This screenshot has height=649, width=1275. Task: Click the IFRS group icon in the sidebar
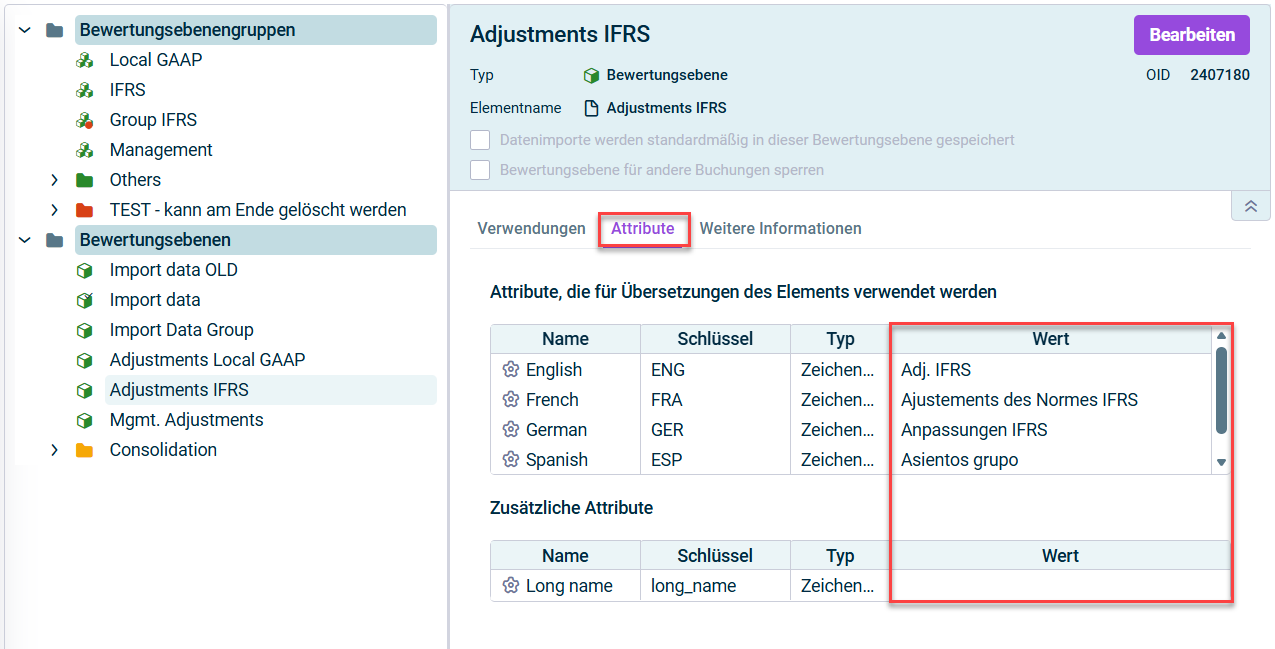point(85,89)
